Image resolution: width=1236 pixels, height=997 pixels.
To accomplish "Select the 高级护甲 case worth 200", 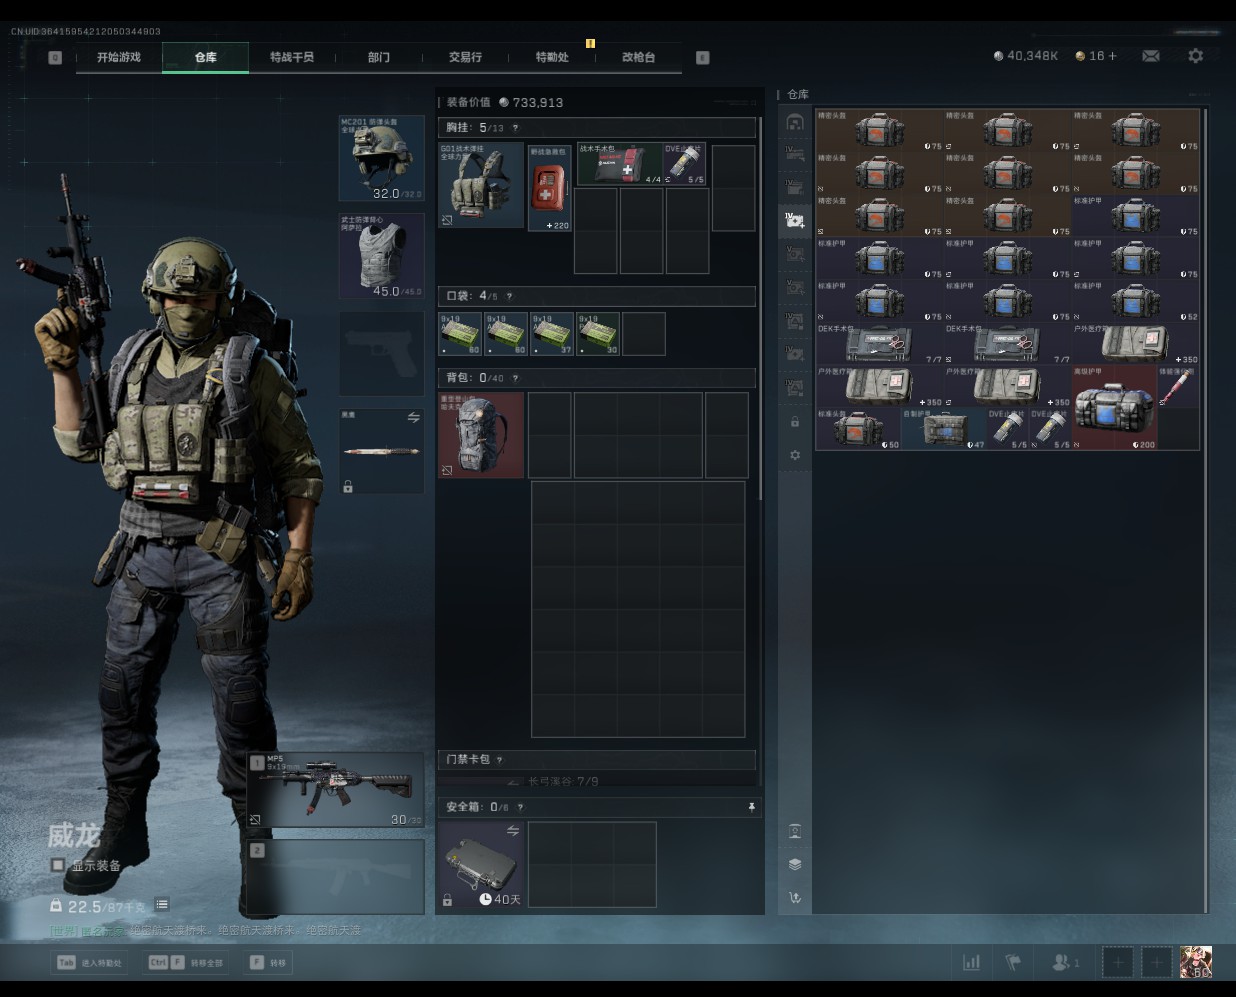I will point(1114,407).
